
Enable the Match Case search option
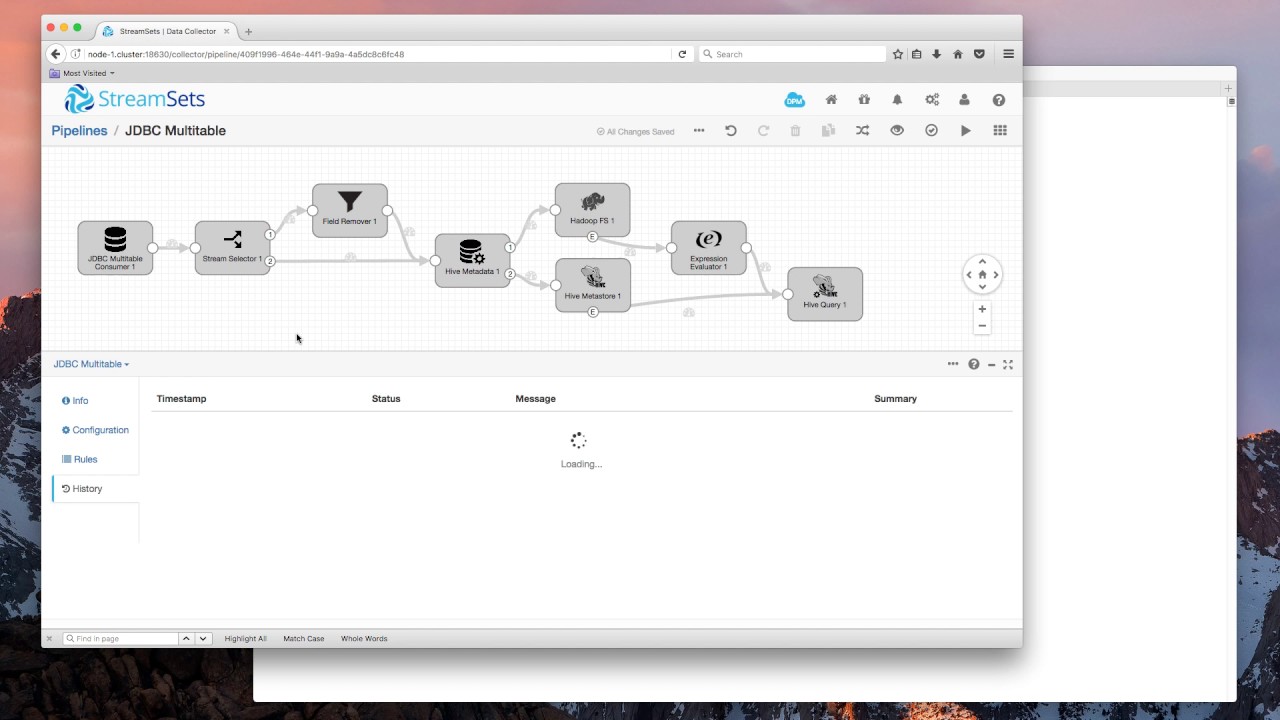(x=303, y=638)
